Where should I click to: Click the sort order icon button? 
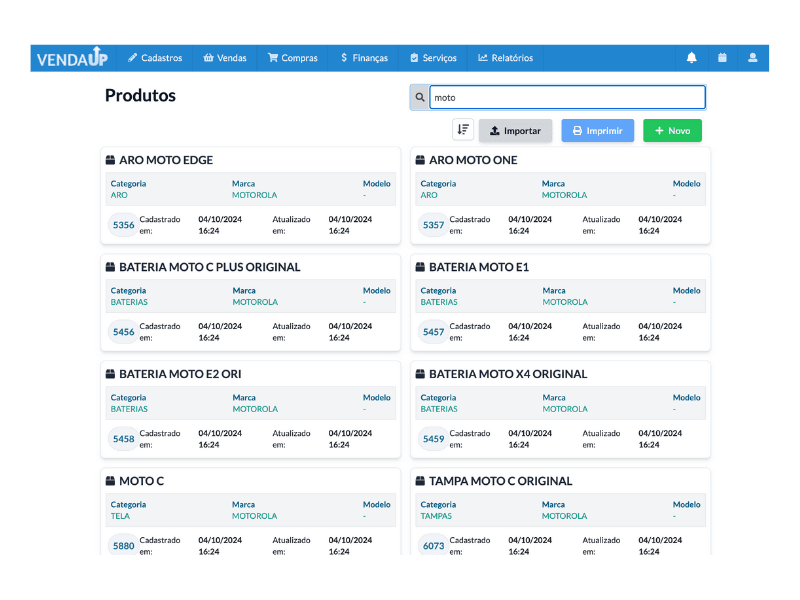click(463, 130)
